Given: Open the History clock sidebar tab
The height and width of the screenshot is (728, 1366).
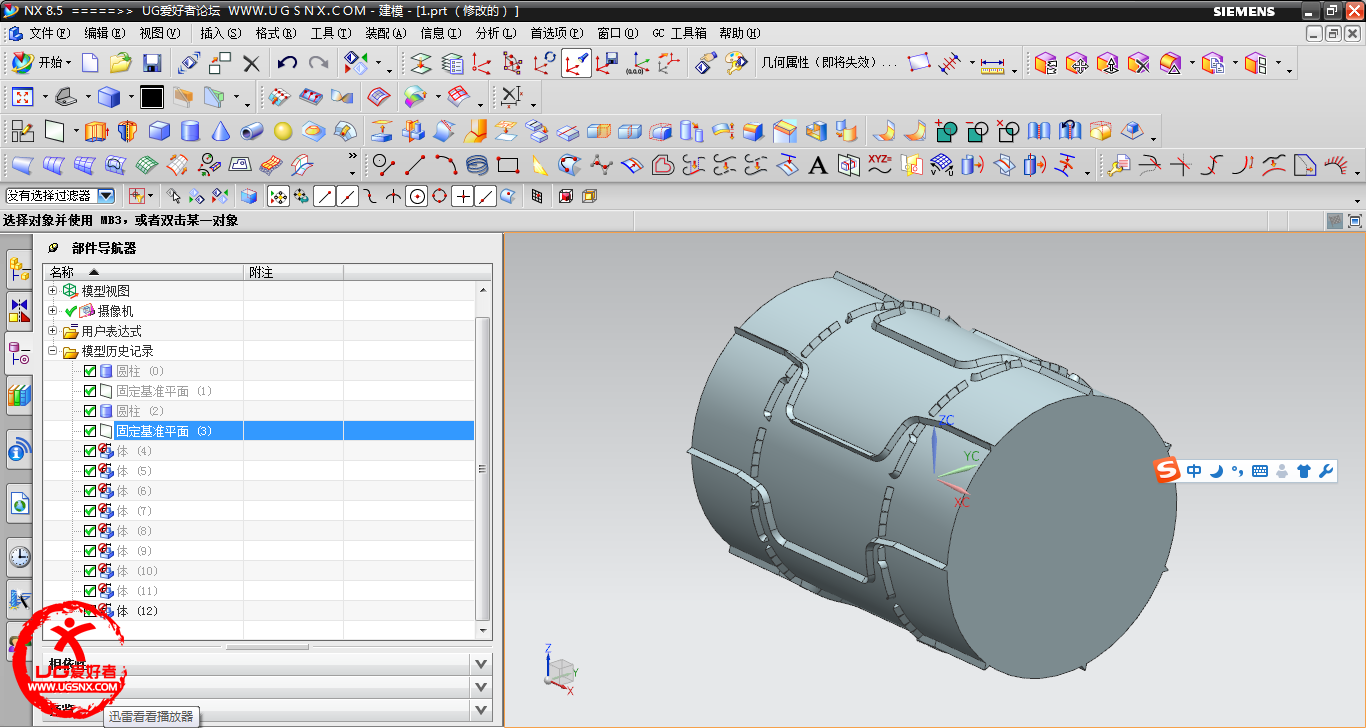Looking at the screenshot, I should tap(19, 556).
